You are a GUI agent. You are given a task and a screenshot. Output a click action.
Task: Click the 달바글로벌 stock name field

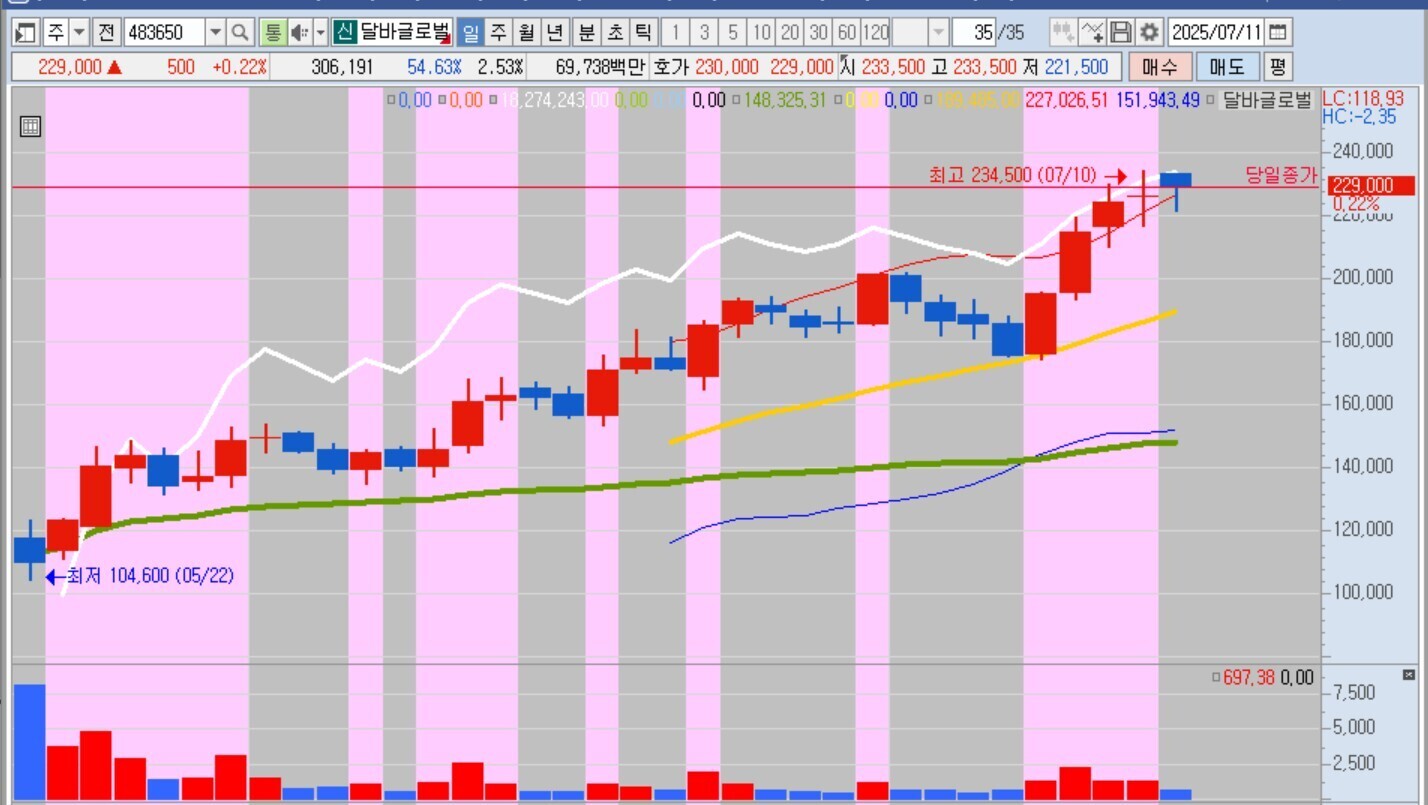[406, 32]
